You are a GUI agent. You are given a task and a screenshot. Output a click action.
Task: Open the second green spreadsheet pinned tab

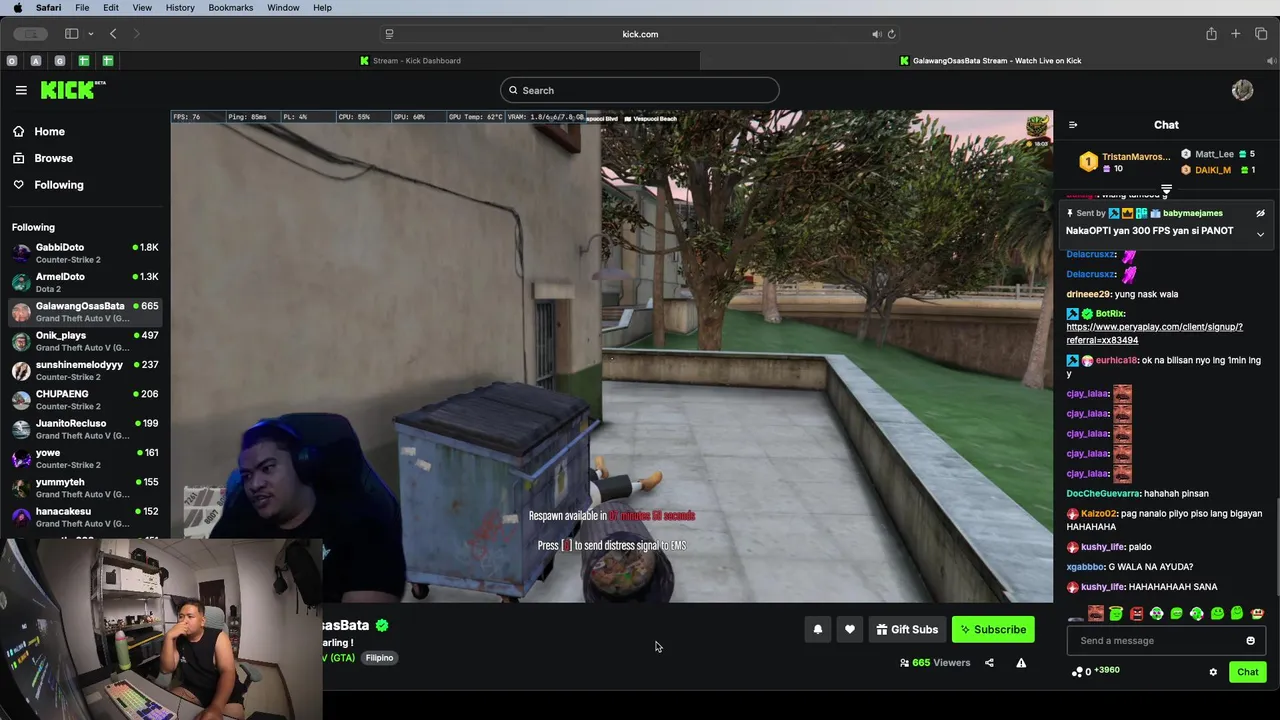pyautogui.click(x=107, y=61)
